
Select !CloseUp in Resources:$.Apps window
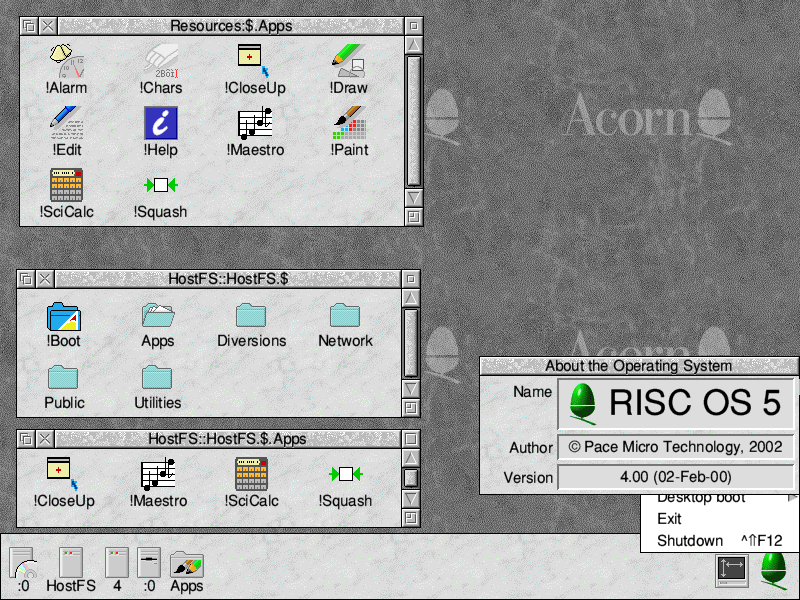point(255,69)
